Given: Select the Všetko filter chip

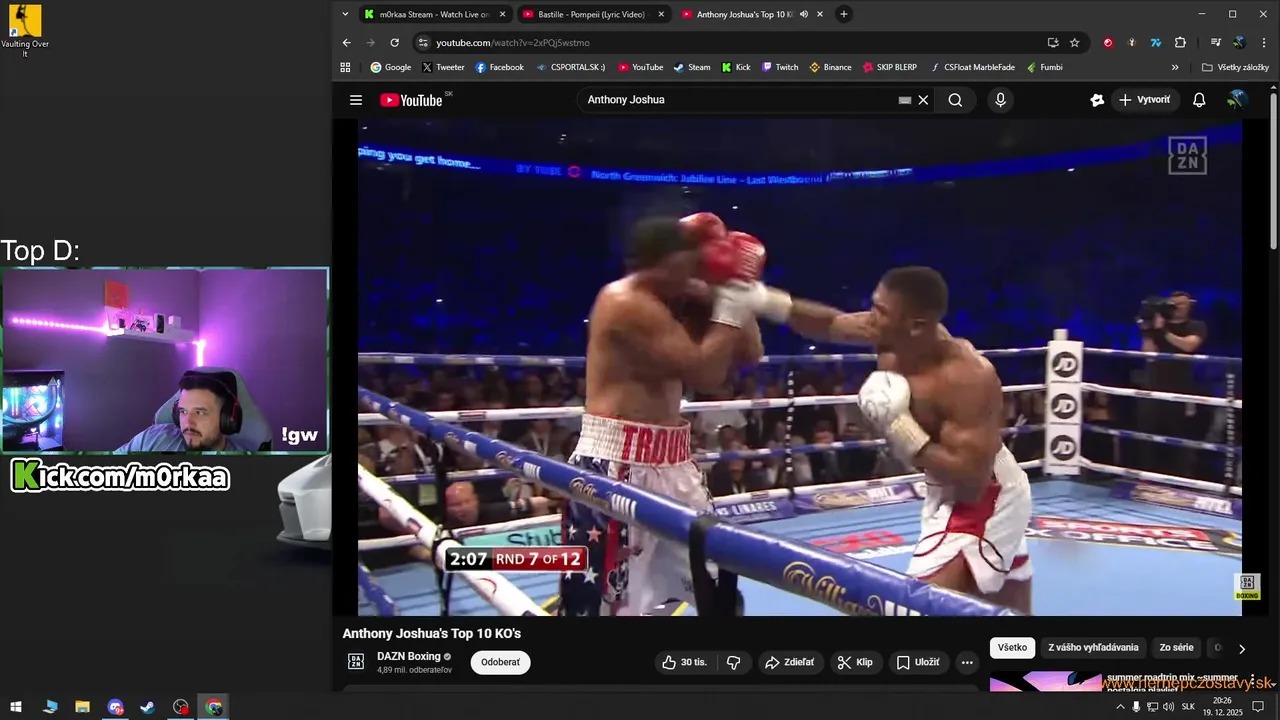Looking at the screenshot, I should tap(1012, 647).
